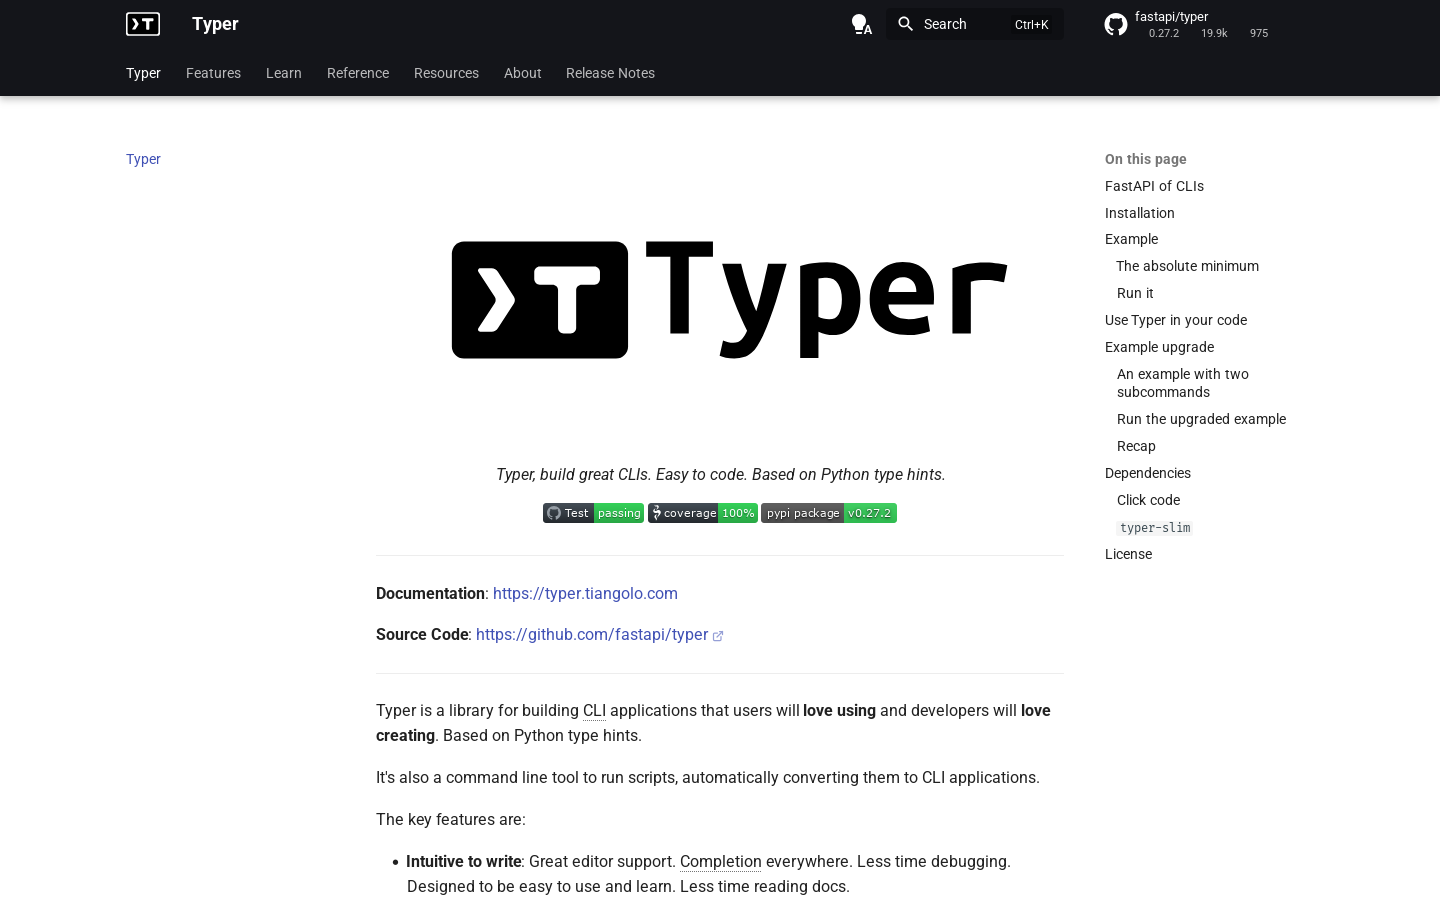The width and height of the screenshot is (1440, 900).
Task: Open the Reference tab
Action: click(x=358, y=73)
